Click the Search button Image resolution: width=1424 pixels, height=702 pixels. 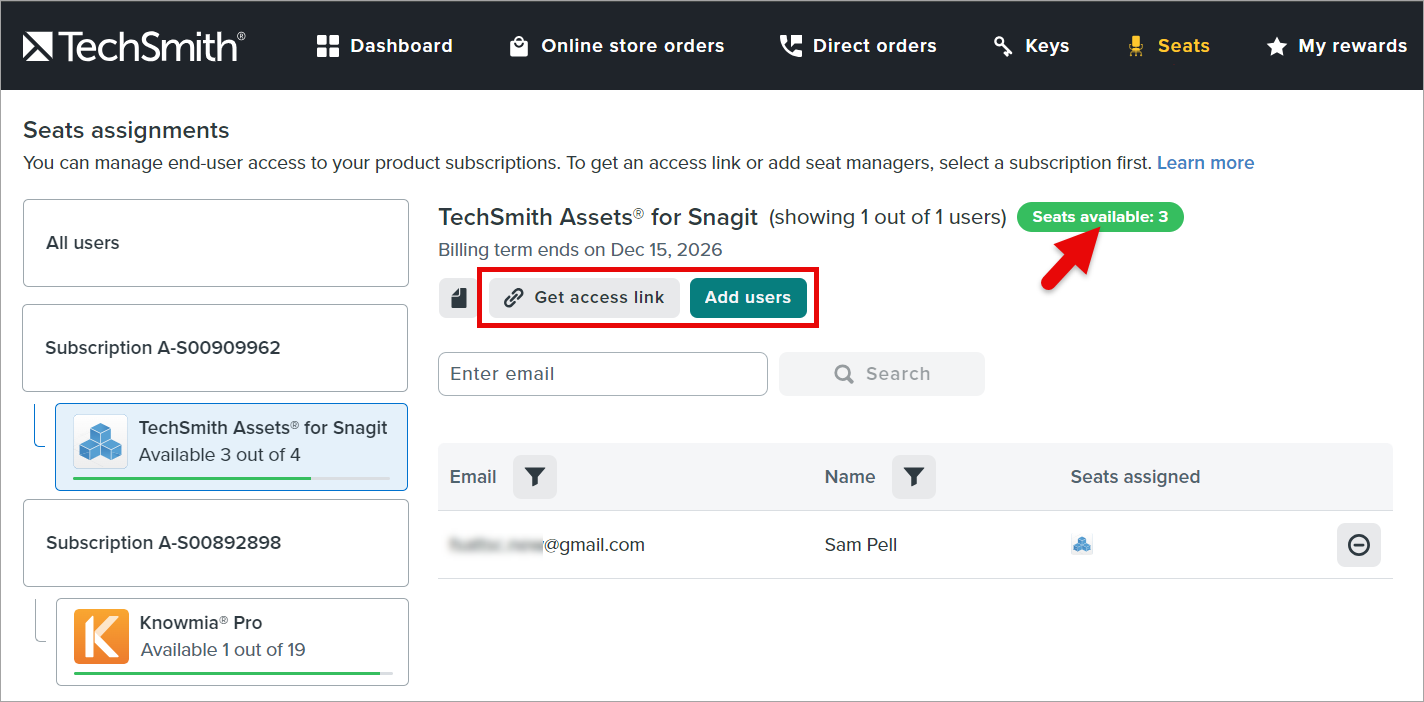(882, 374)
